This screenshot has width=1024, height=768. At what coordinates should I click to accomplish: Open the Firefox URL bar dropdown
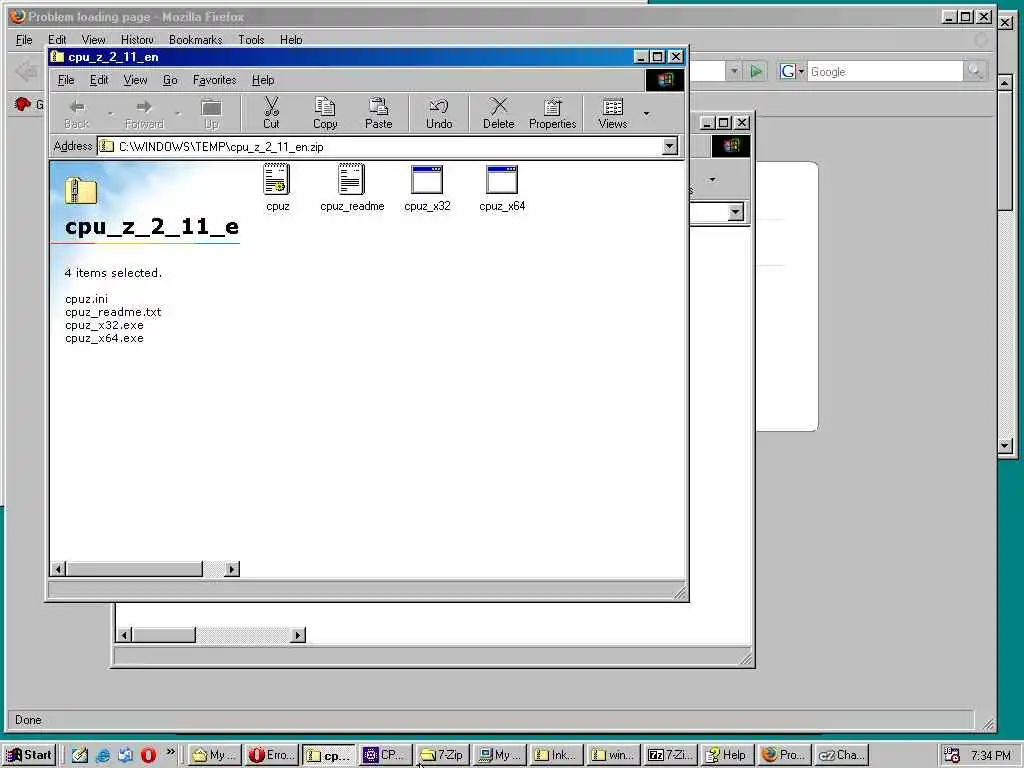coord(734,71)
